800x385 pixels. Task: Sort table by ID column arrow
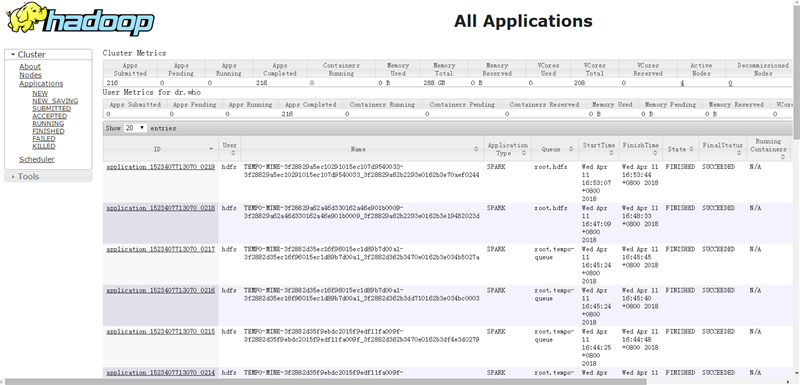pyautogui.click(x=211, y=149)
